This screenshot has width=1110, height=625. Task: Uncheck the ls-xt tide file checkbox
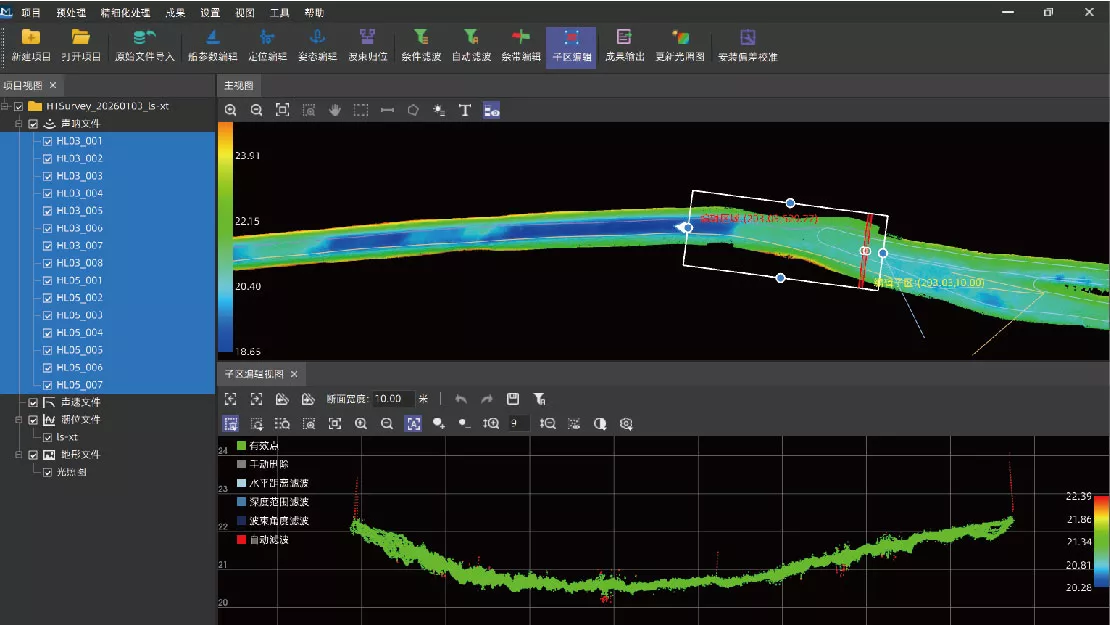tap(47, 437)
